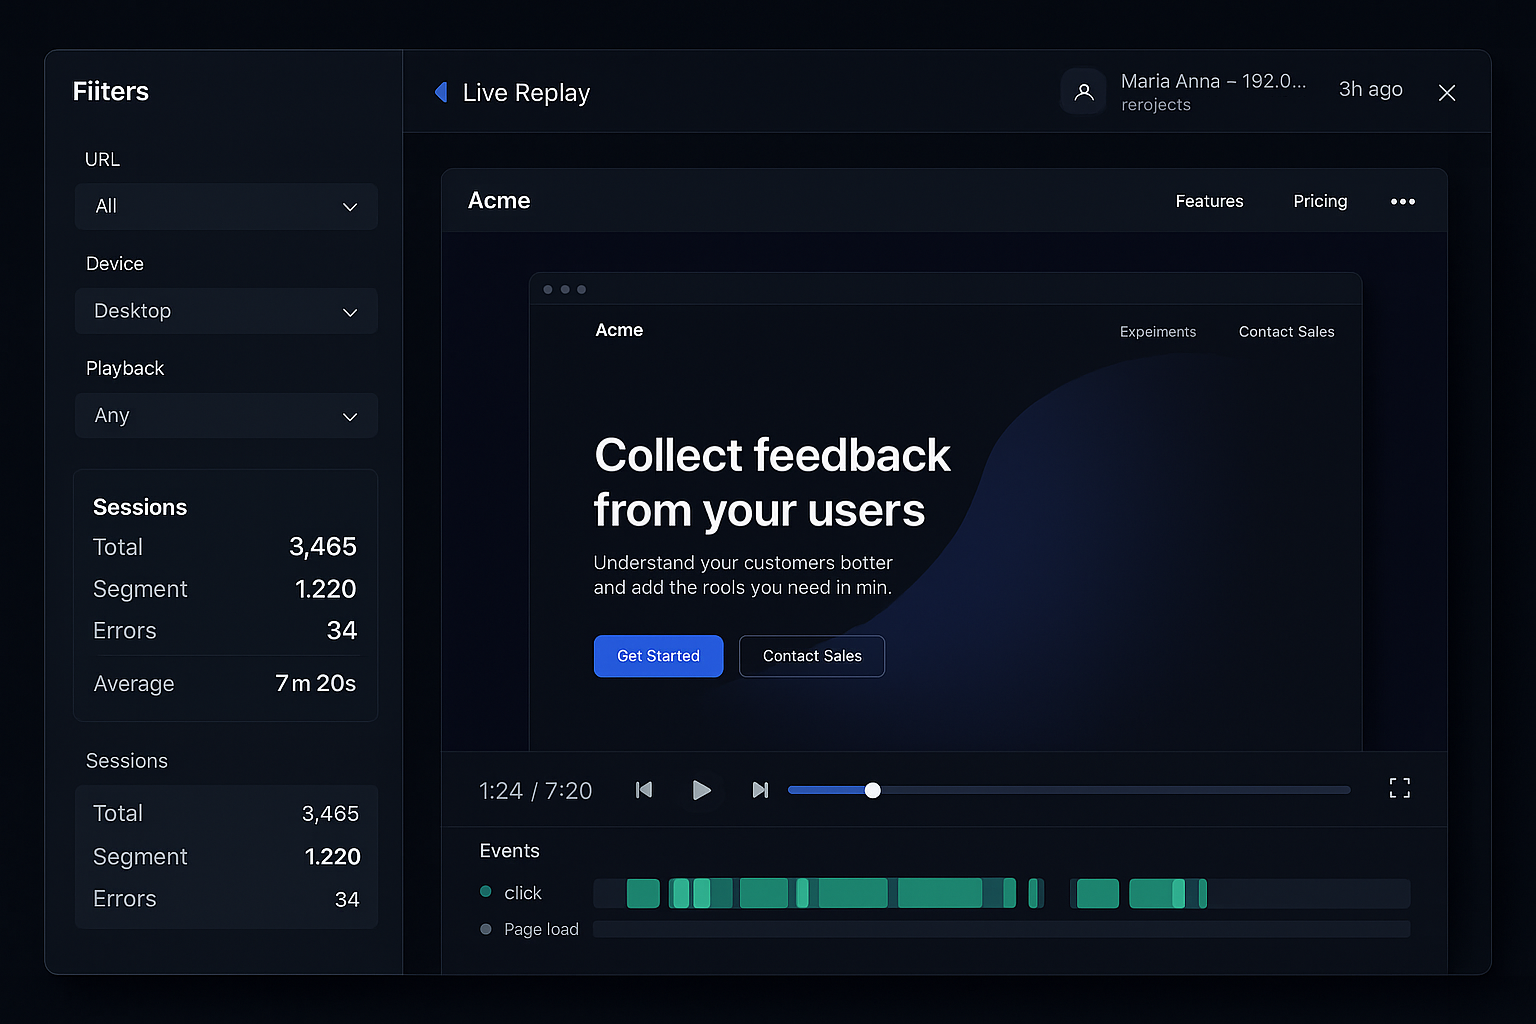Click the playback progress slider handle

coord(872,790)
